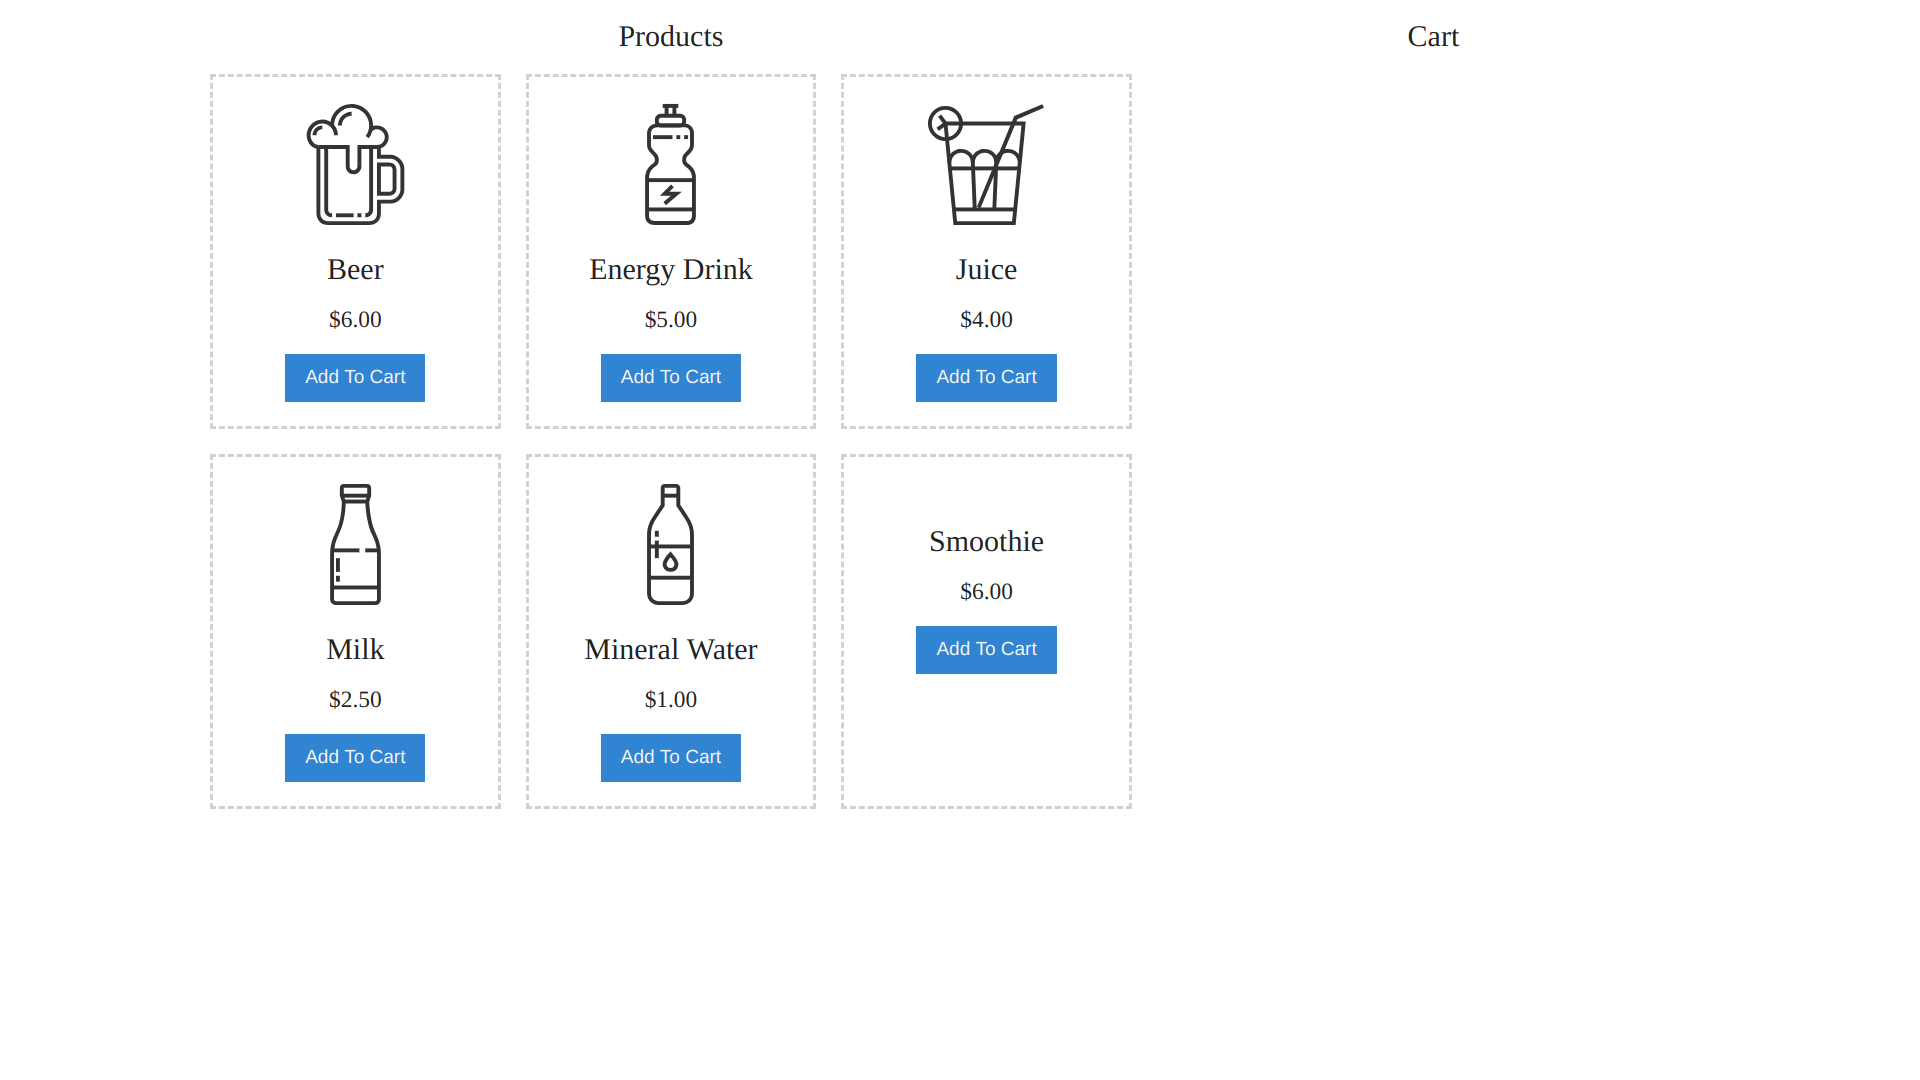This screenshot has width=1920, height=1080.
Task: Select the Beer product name
Action: (355, 269)
